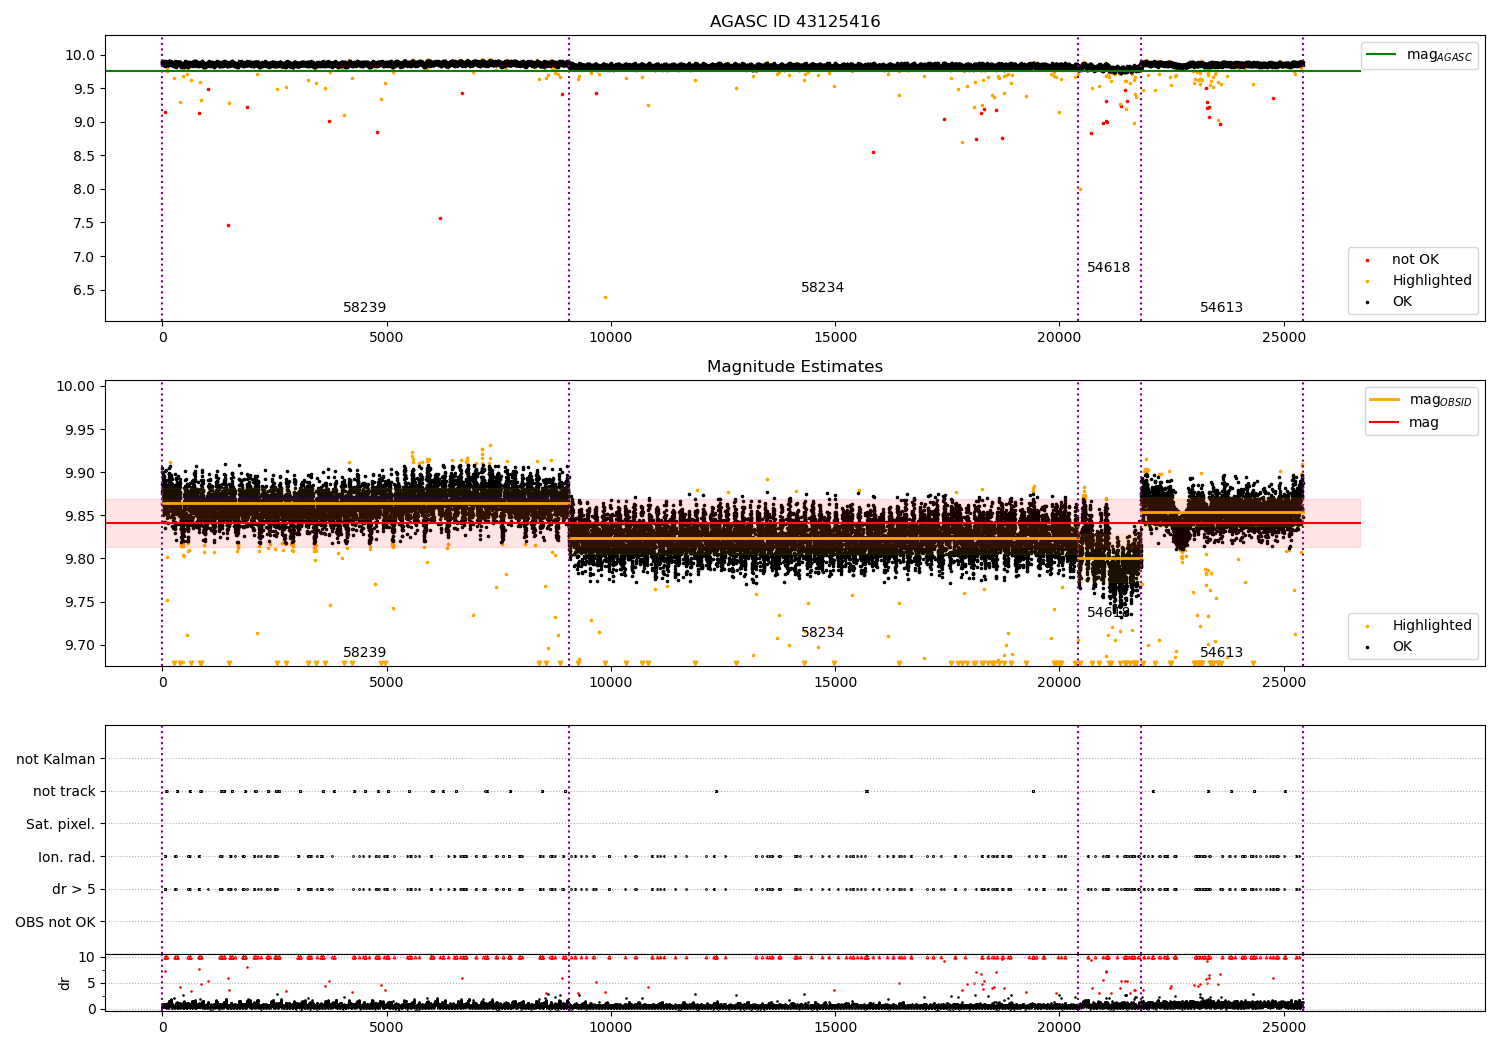Click y-tick '5' on the dr axis
Screen dimensions: 1500x1050
coord(92,984)
